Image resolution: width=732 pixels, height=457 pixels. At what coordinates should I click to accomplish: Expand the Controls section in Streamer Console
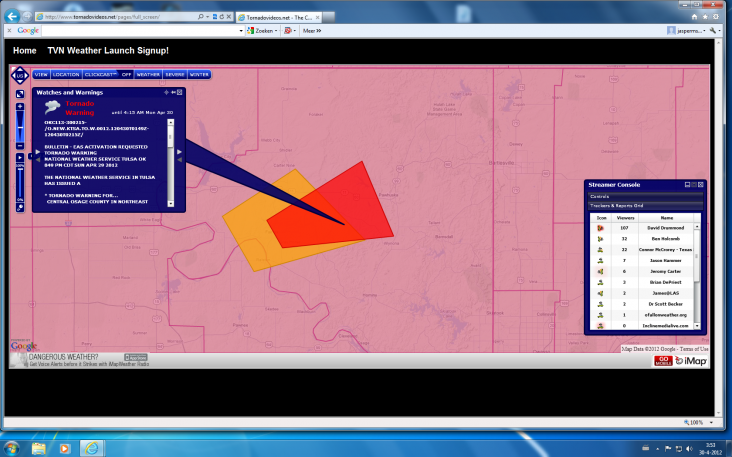coord(643,196)
